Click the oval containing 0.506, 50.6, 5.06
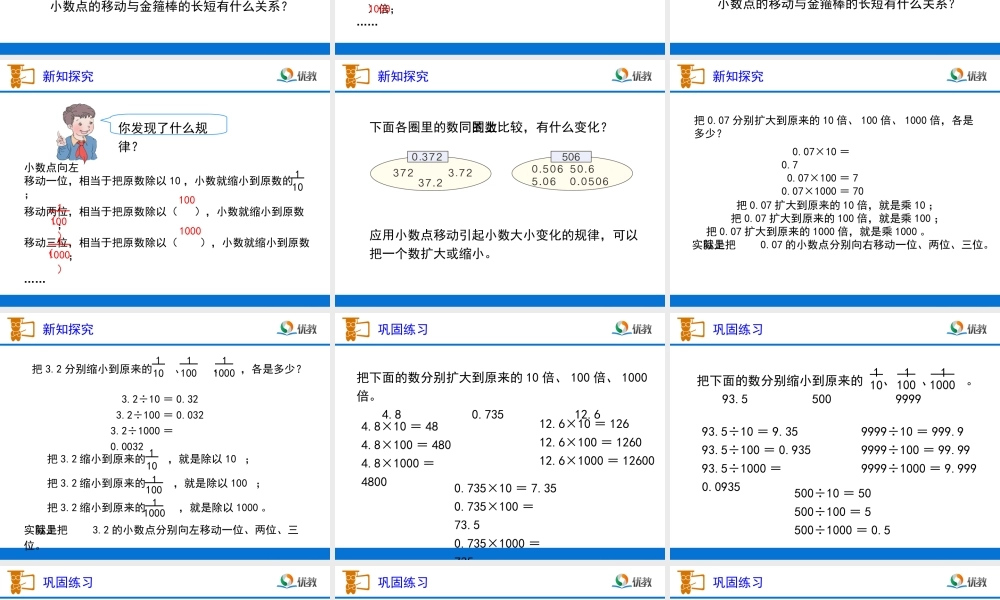Screen dimensions: 1000x600 pos(571,175)
